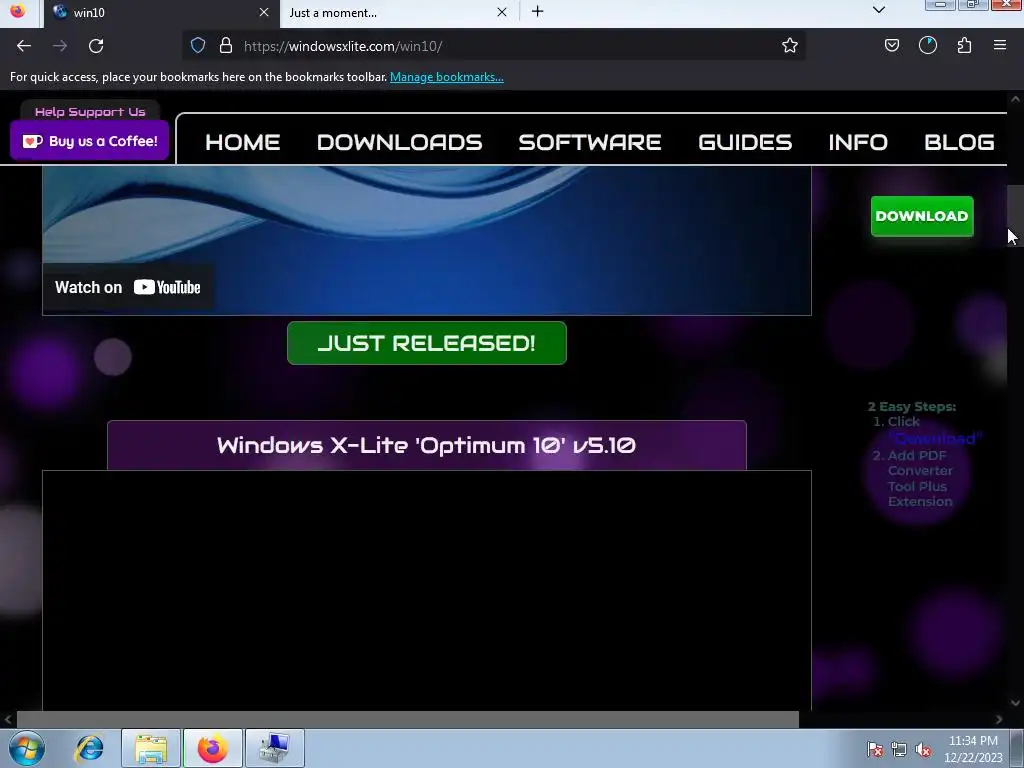Open Windows Explorer from taskbar

pyautogui.click(x=151, y=748)
